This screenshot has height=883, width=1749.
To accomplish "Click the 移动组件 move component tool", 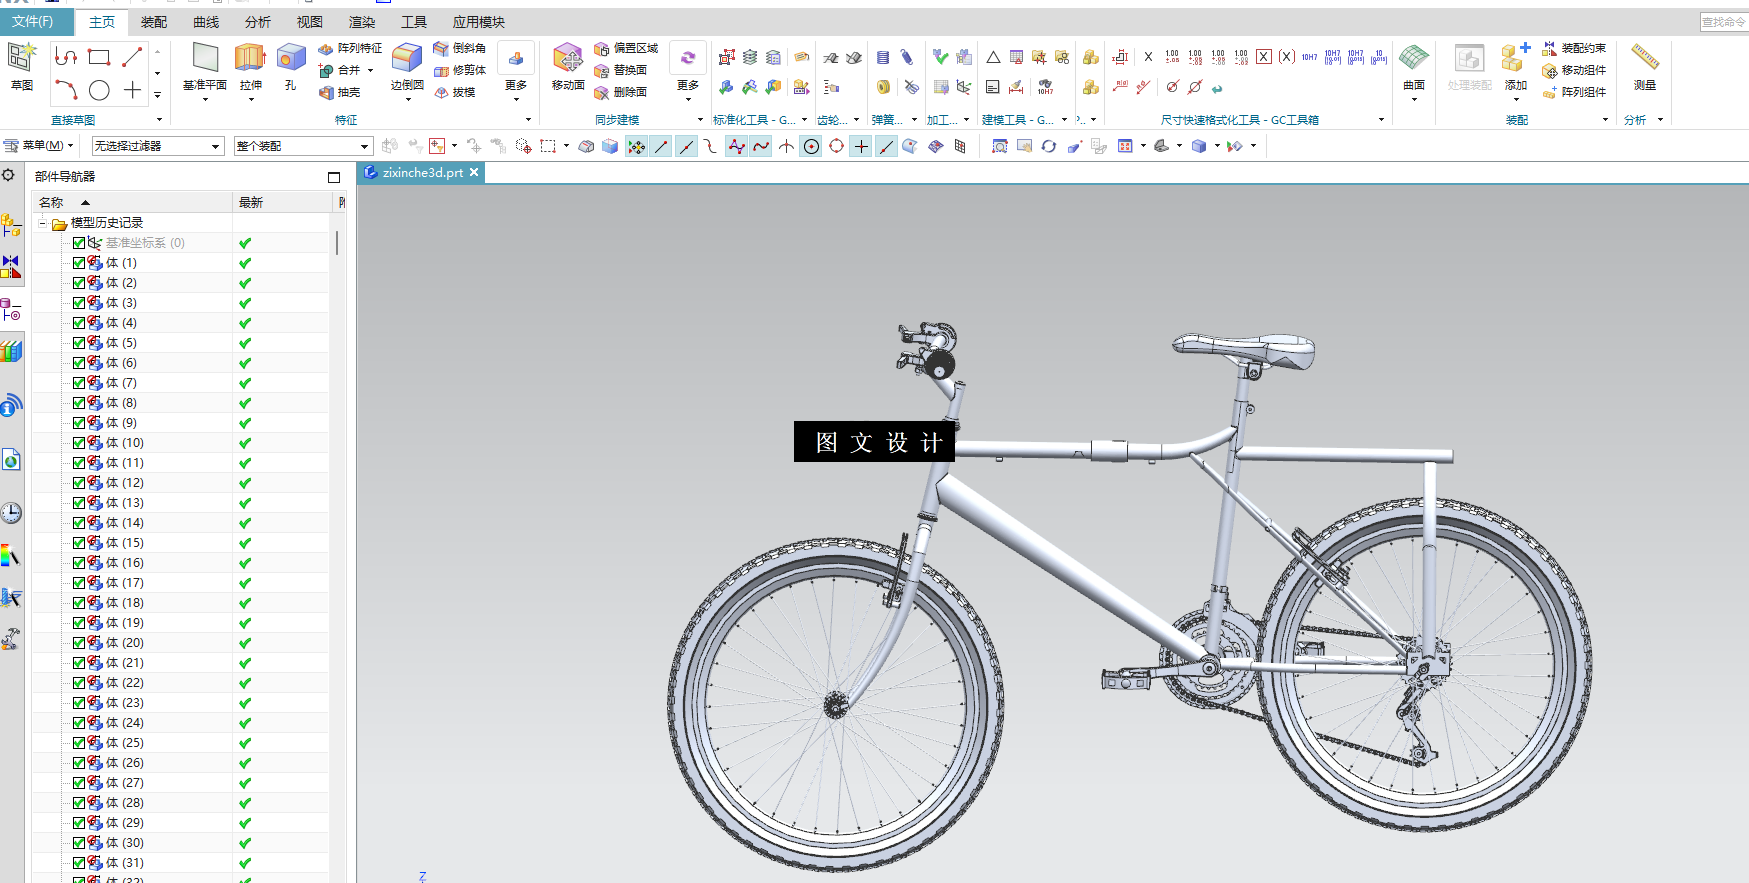I will [1574, 70].
